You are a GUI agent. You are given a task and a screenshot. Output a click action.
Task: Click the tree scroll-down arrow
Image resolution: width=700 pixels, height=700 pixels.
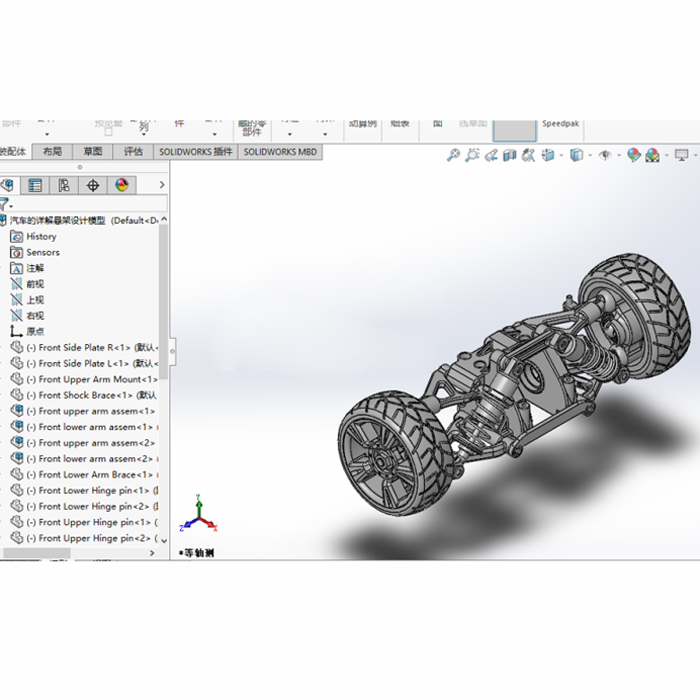pos(164,541)
